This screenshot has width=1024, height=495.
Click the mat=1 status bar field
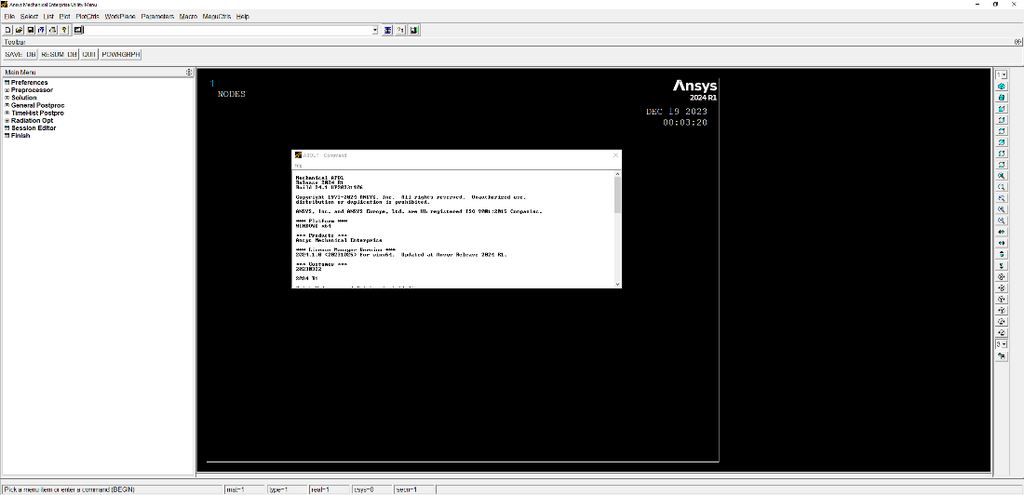(244, 489)
